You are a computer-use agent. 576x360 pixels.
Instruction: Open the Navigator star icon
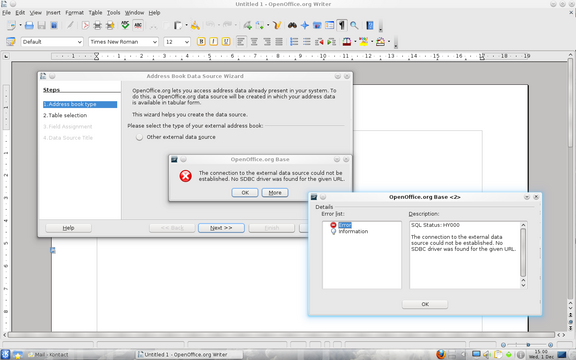coord(305,25)
